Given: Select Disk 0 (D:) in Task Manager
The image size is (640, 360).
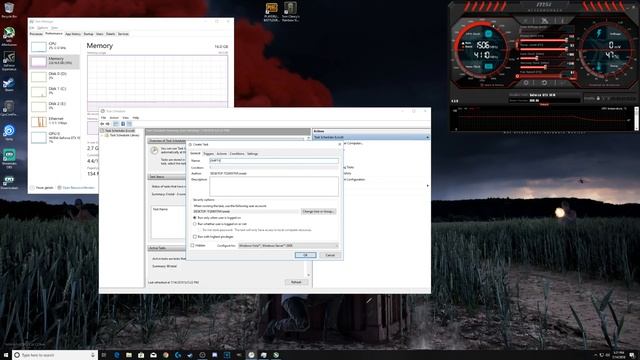Looking at the screenshot, I should [55, 76].
